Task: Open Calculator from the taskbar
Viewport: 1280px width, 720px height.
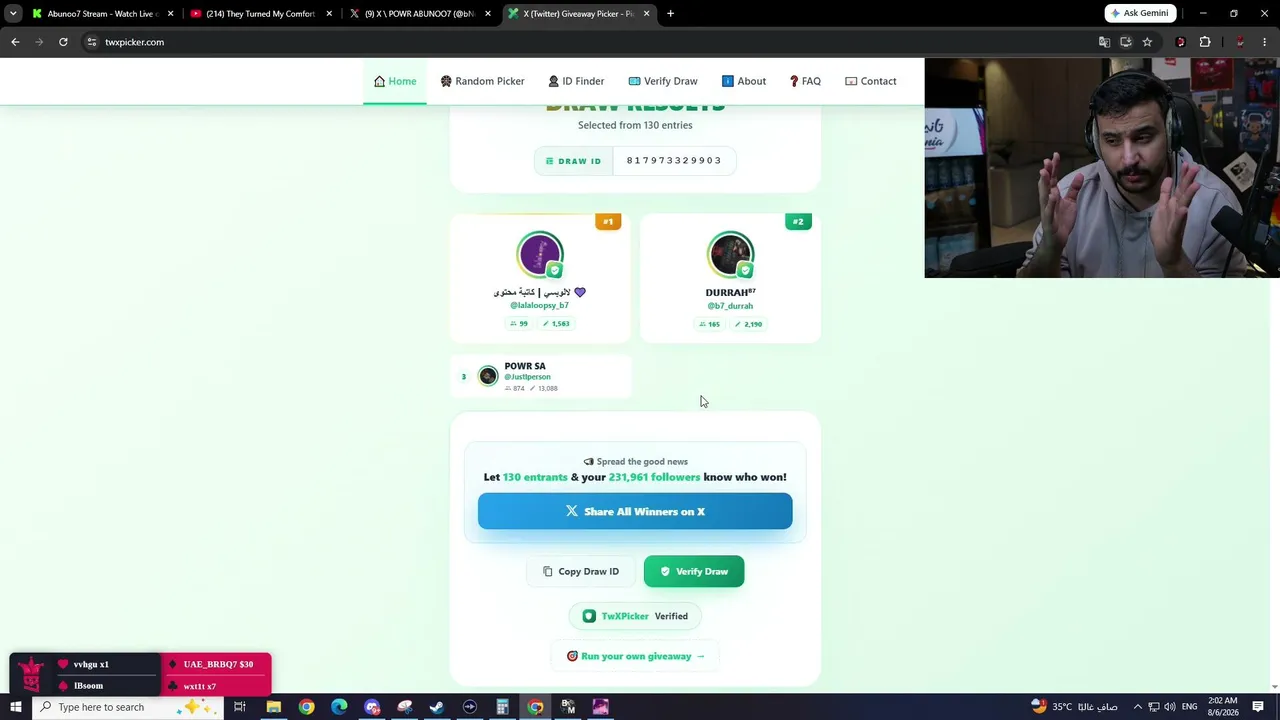Action: [x=502, y=707]
